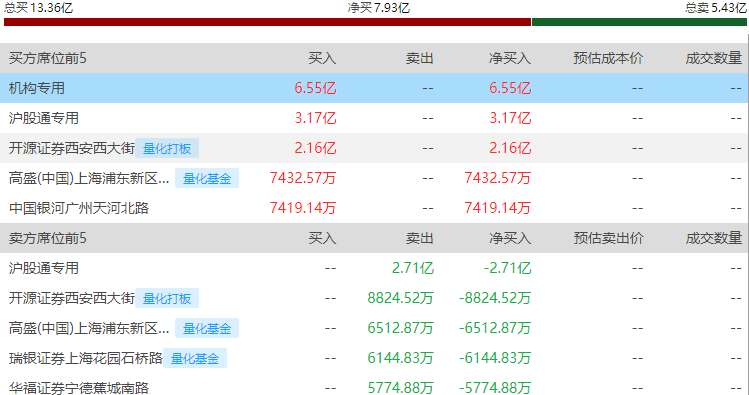749x395 pixels.
Task: Click the 卖方席位前5 header
Action: tap(48, 238)
